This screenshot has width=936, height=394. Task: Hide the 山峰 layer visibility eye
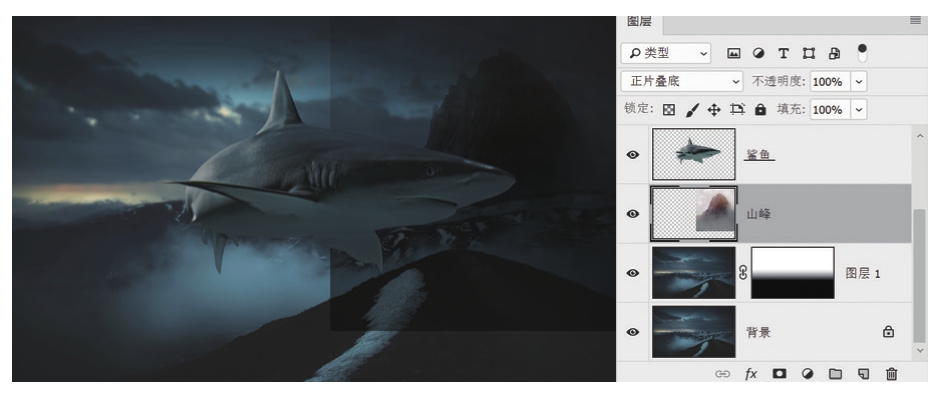coord(633,214)
